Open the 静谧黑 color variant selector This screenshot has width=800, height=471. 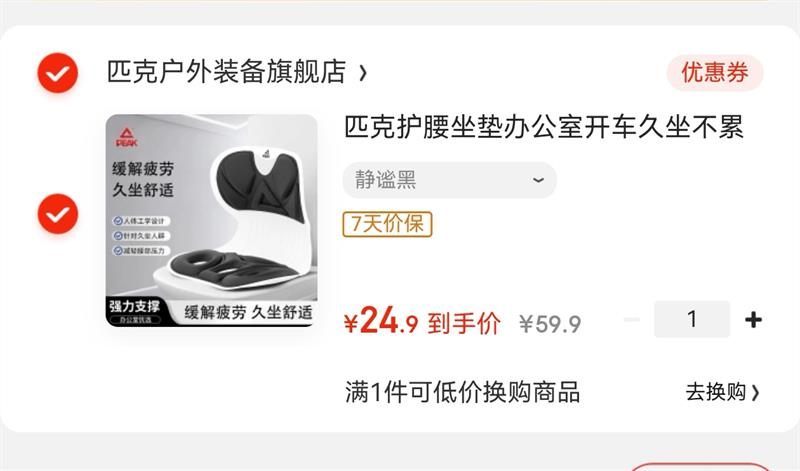449,180
